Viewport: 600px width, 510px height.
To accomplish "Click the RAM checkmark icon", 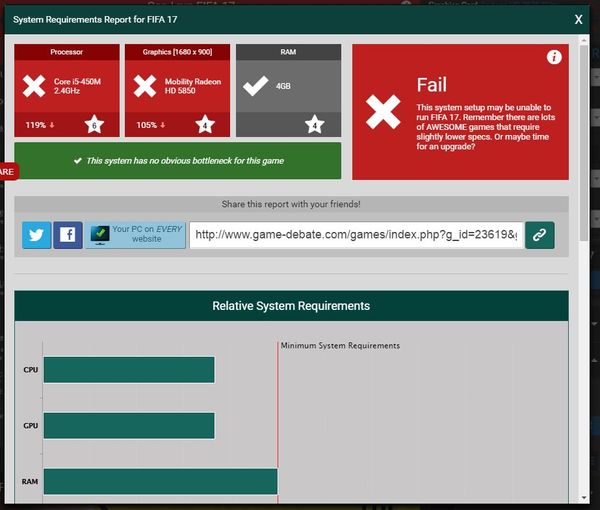I will 256,86.
